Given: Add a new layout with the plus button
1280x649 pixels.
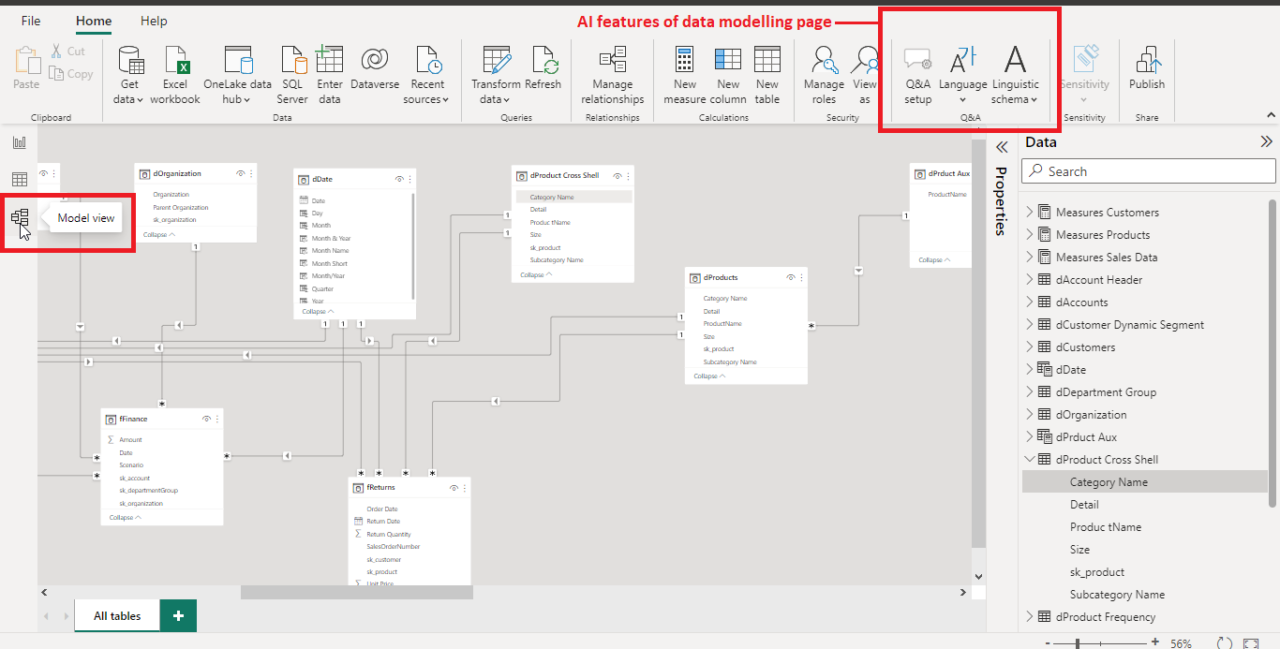Looking at the screenshot, I should (x=178, y=615).
